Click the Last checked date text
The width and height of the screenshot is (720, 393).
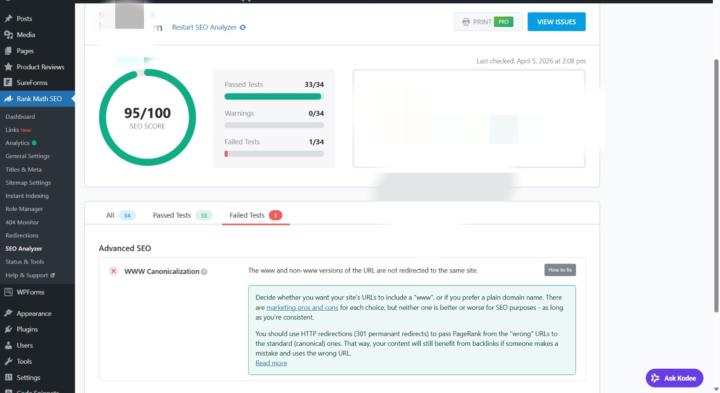pos(531,61)
